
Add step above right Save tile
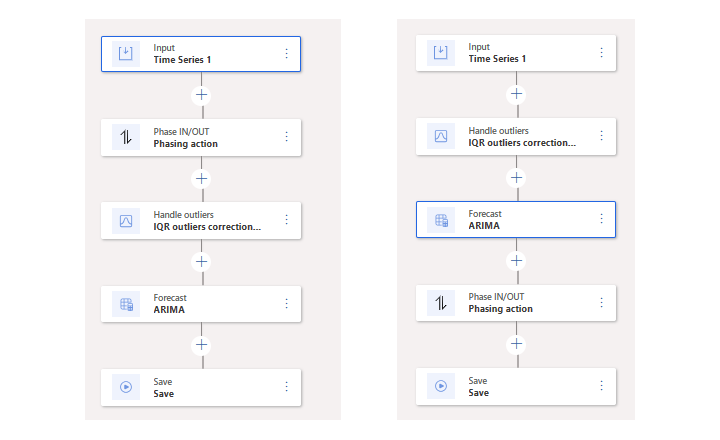pos(516,344)
